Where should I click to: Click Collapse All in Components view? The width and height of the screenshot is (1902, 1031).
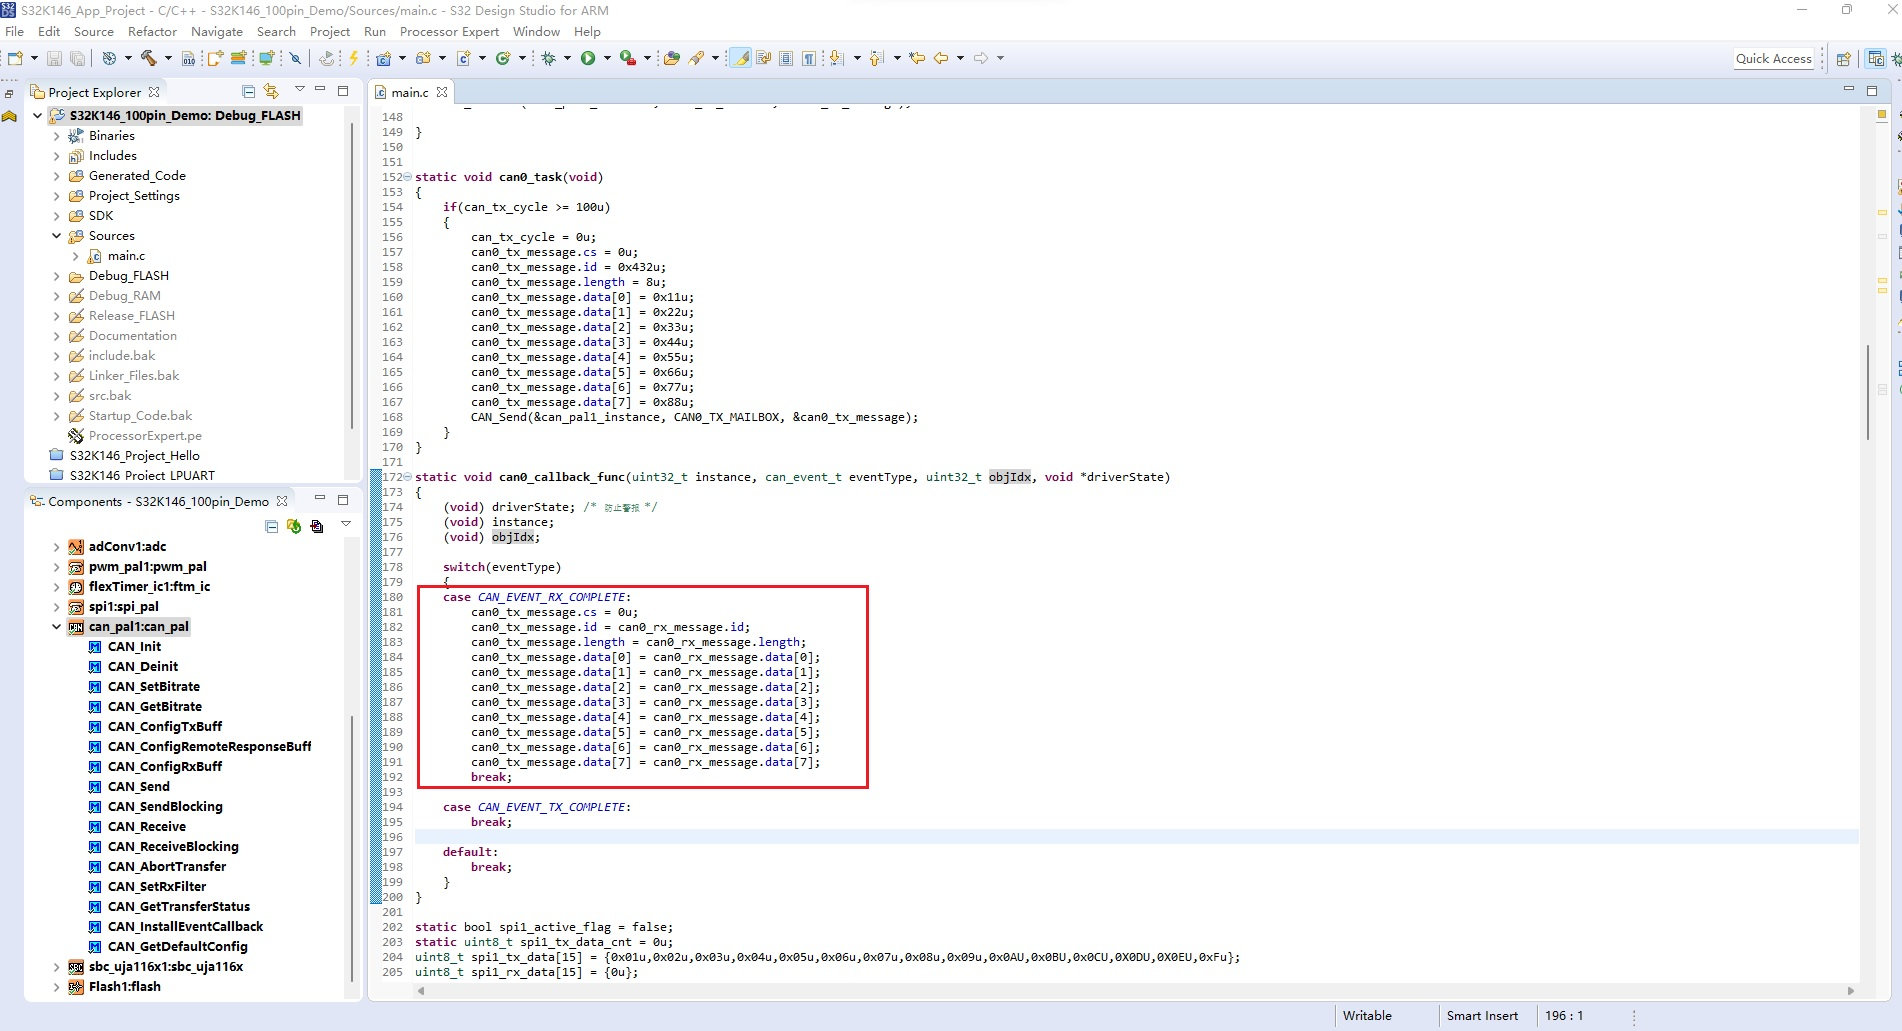(x=271, y=526)
